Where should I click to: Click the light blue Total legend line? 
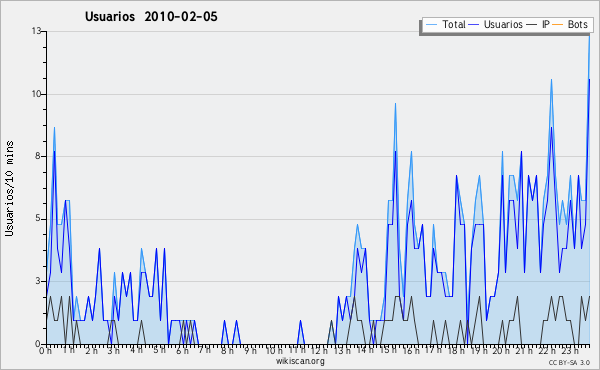tap(431, 25)
